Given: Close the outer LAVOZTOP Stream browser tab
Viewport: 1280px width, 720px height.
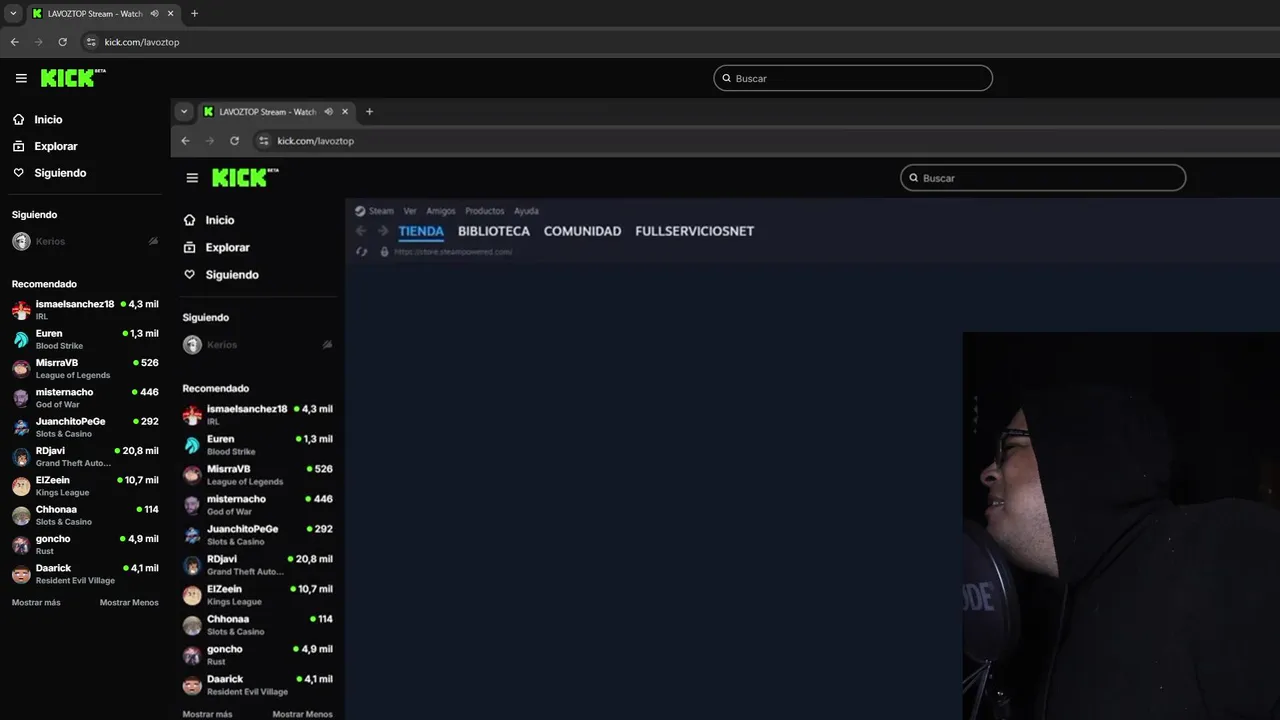Looking at the screenshot, I should [x=171, y=14].
